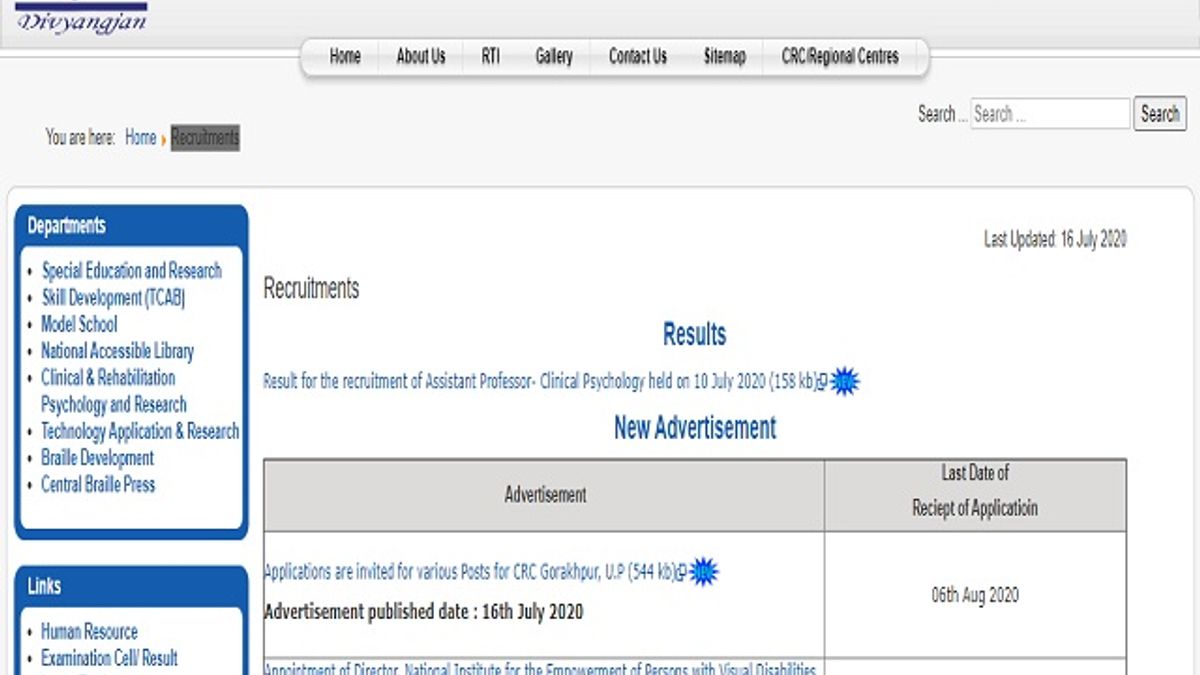Click the Recruitments page title
1200x675 pixels.
coord(311,289)
